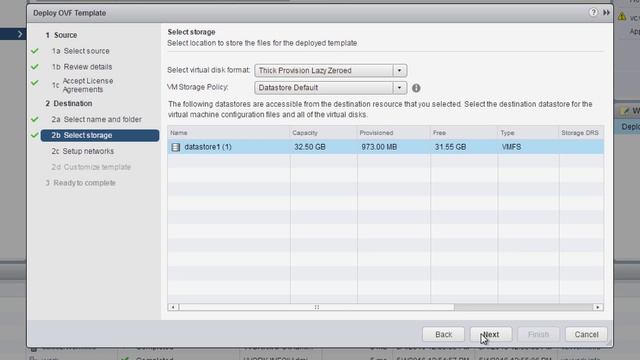Click the Cancel button
This screenshot has height=360, width=640.
(x=586, y=334)
